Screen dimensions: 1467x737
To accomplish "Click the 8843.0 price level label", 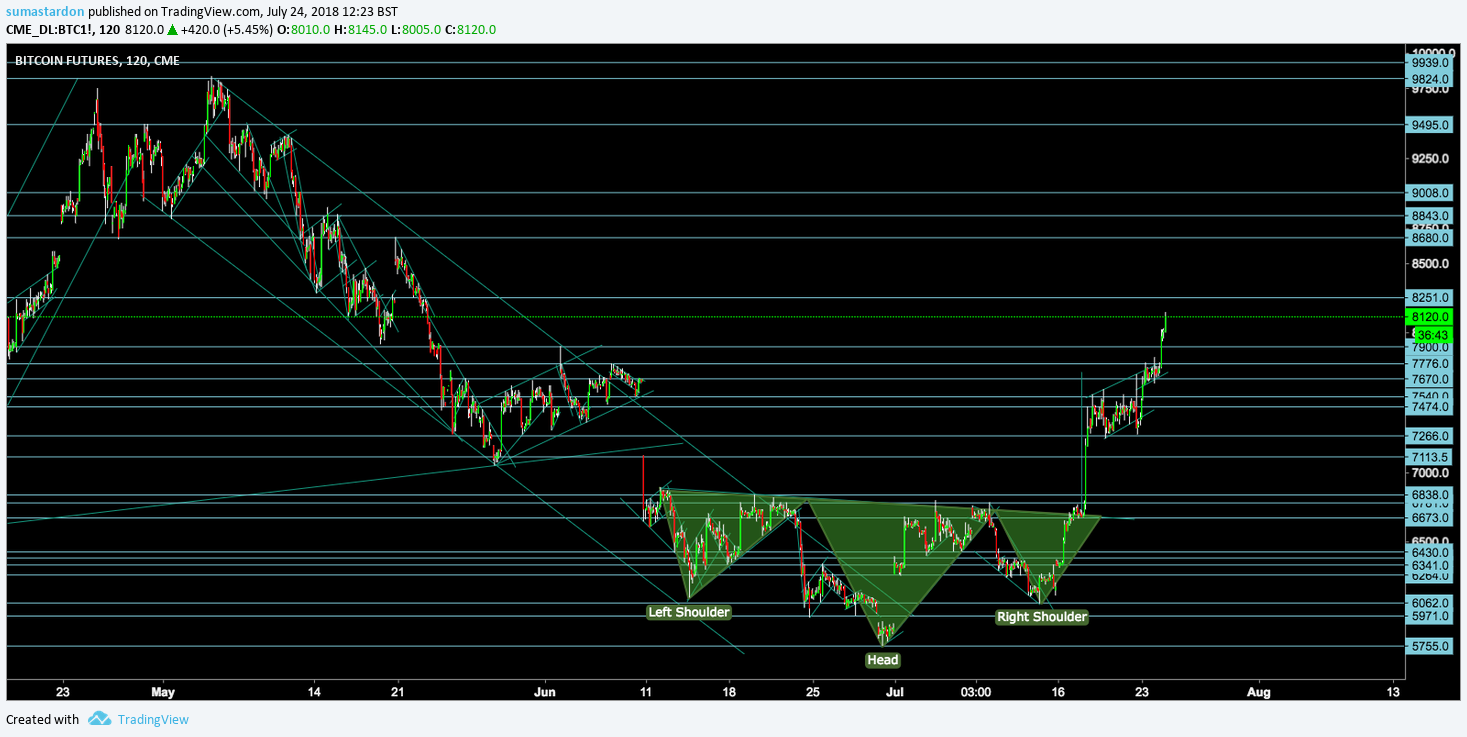I will (x=1430, y=216).
